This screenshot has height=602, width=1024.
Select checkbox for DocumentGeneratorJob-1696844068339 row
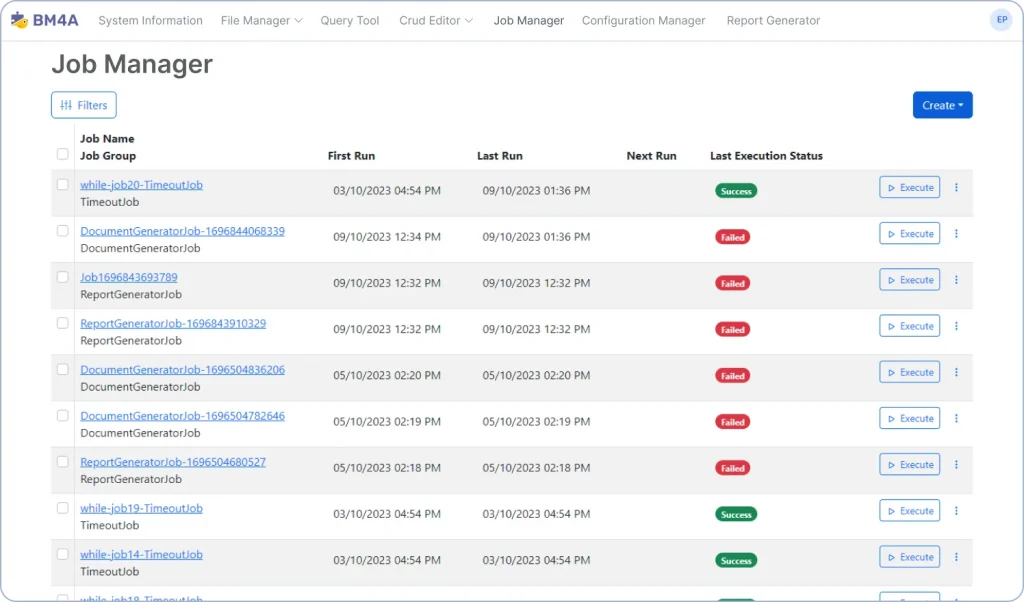63,231
